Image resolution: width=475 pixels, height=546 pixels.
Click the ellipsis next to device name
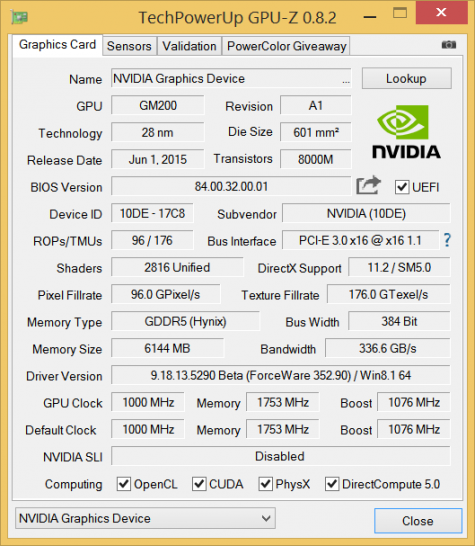[x=345, y=82]
